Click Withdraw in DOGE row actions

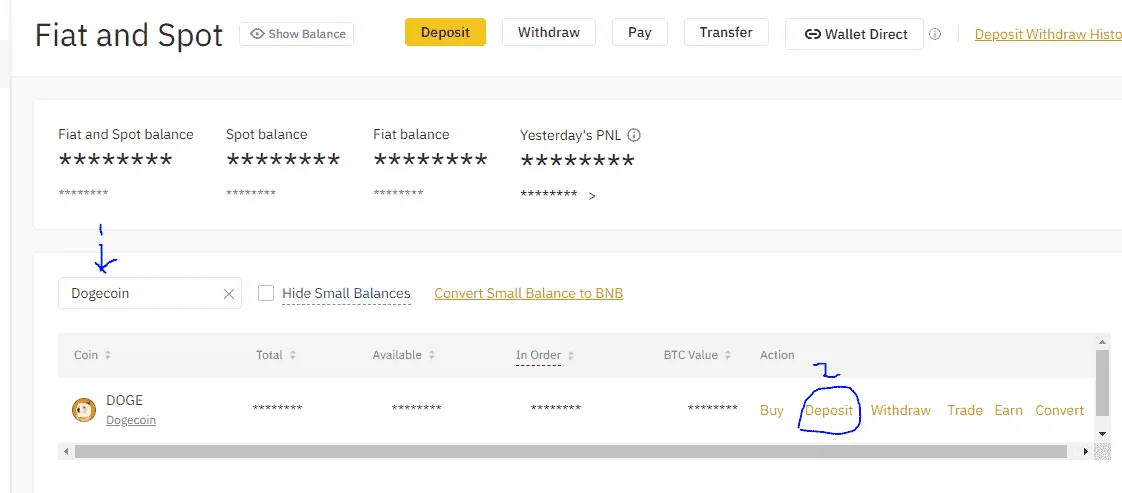coord(901,411)
